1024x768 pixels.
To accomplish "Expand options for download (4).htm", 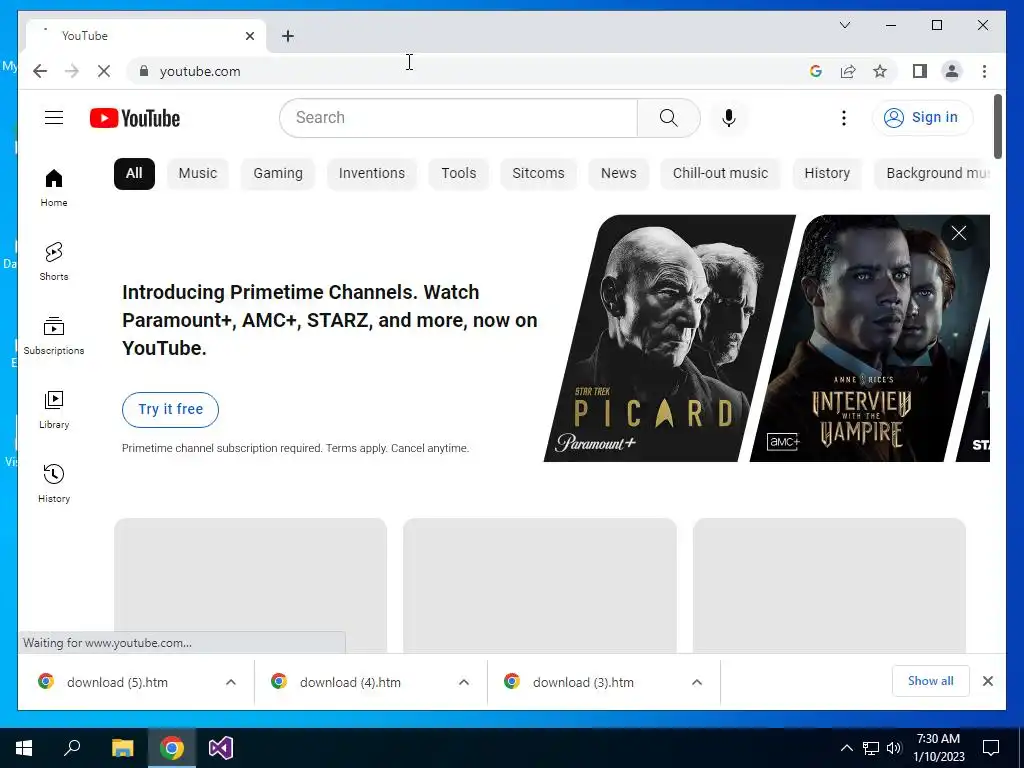I will point(464,682).
